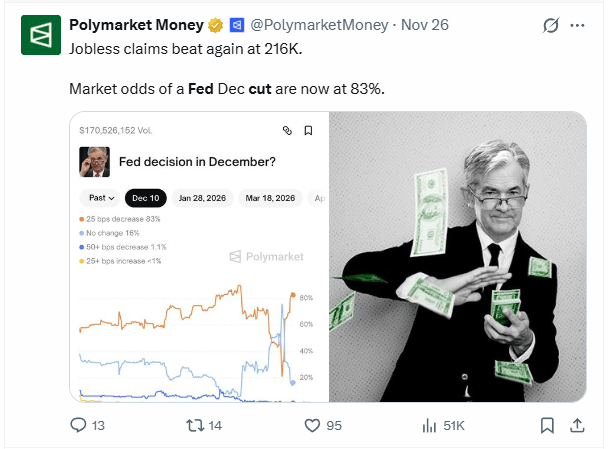Click the blue affiliate badge icon
The height and width of the screenshot is (449, 616).
tap(236, 26)
